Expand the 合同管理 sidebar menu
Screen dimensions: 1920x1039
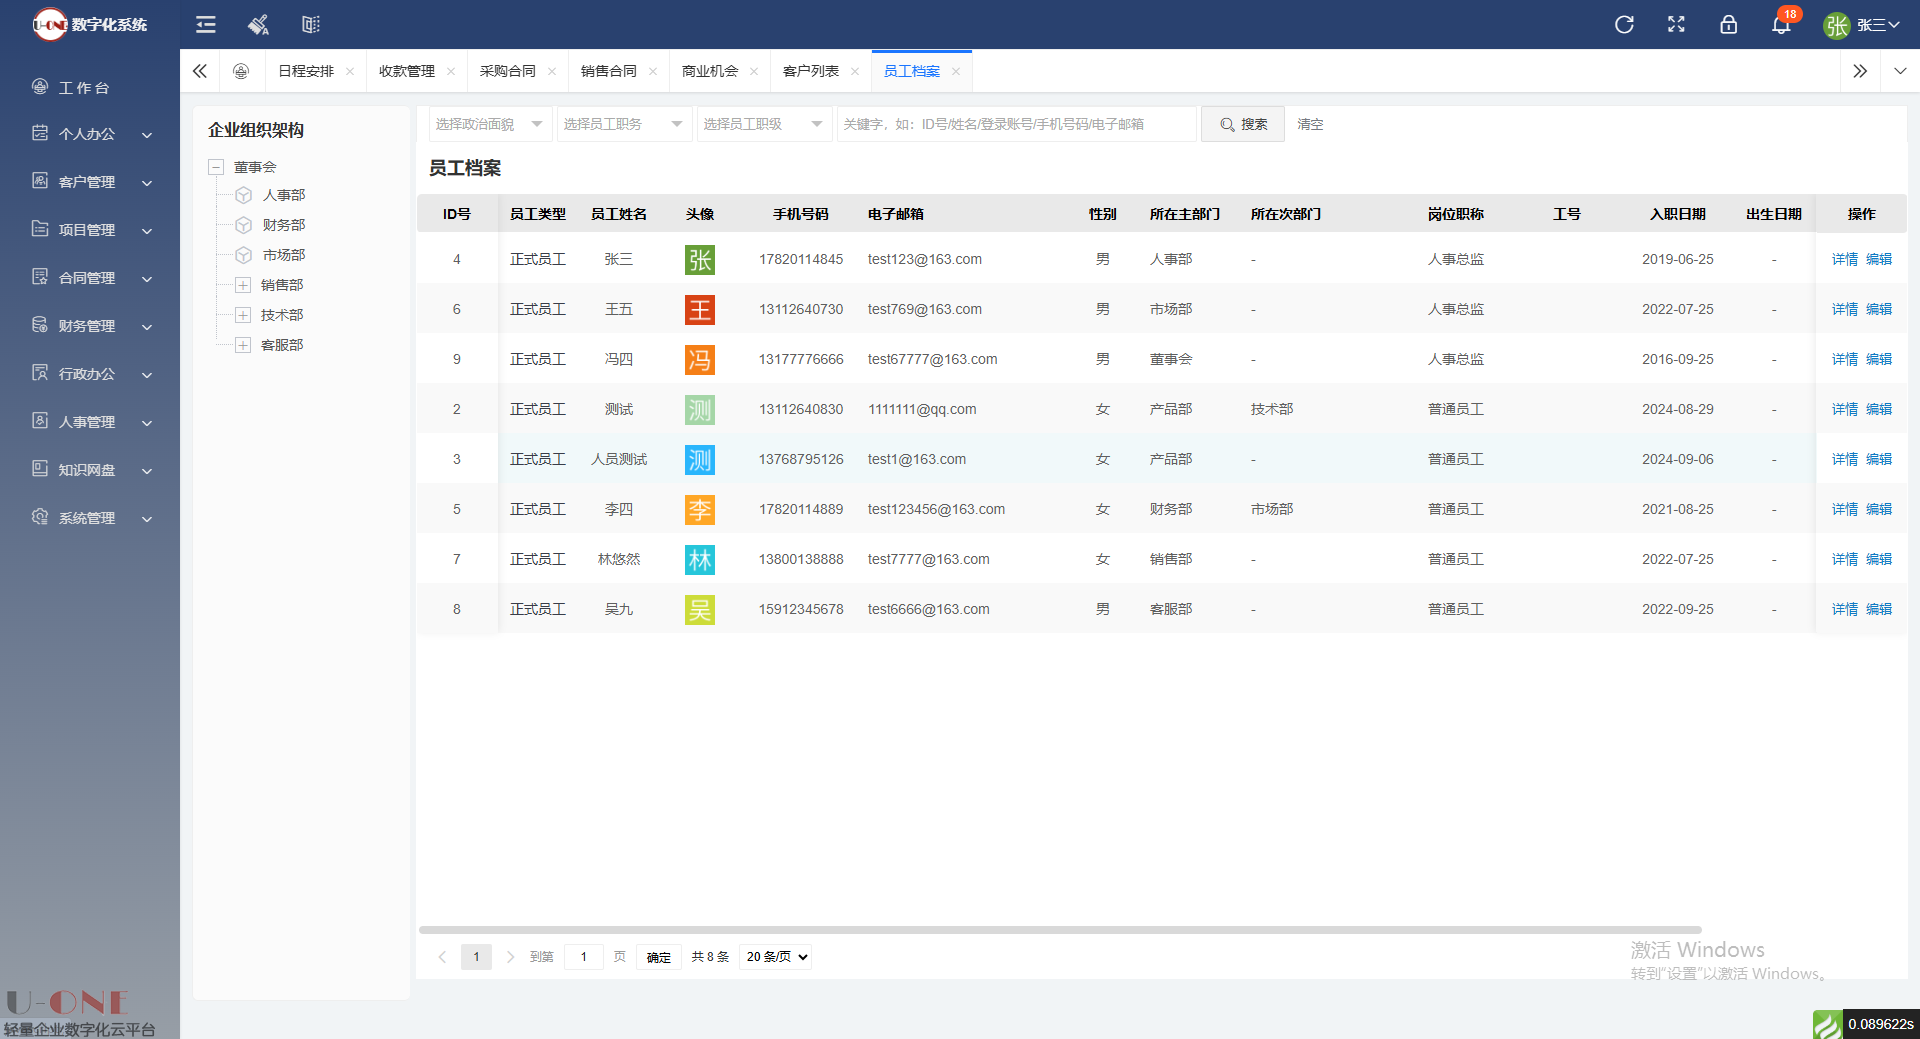point(90,277)
